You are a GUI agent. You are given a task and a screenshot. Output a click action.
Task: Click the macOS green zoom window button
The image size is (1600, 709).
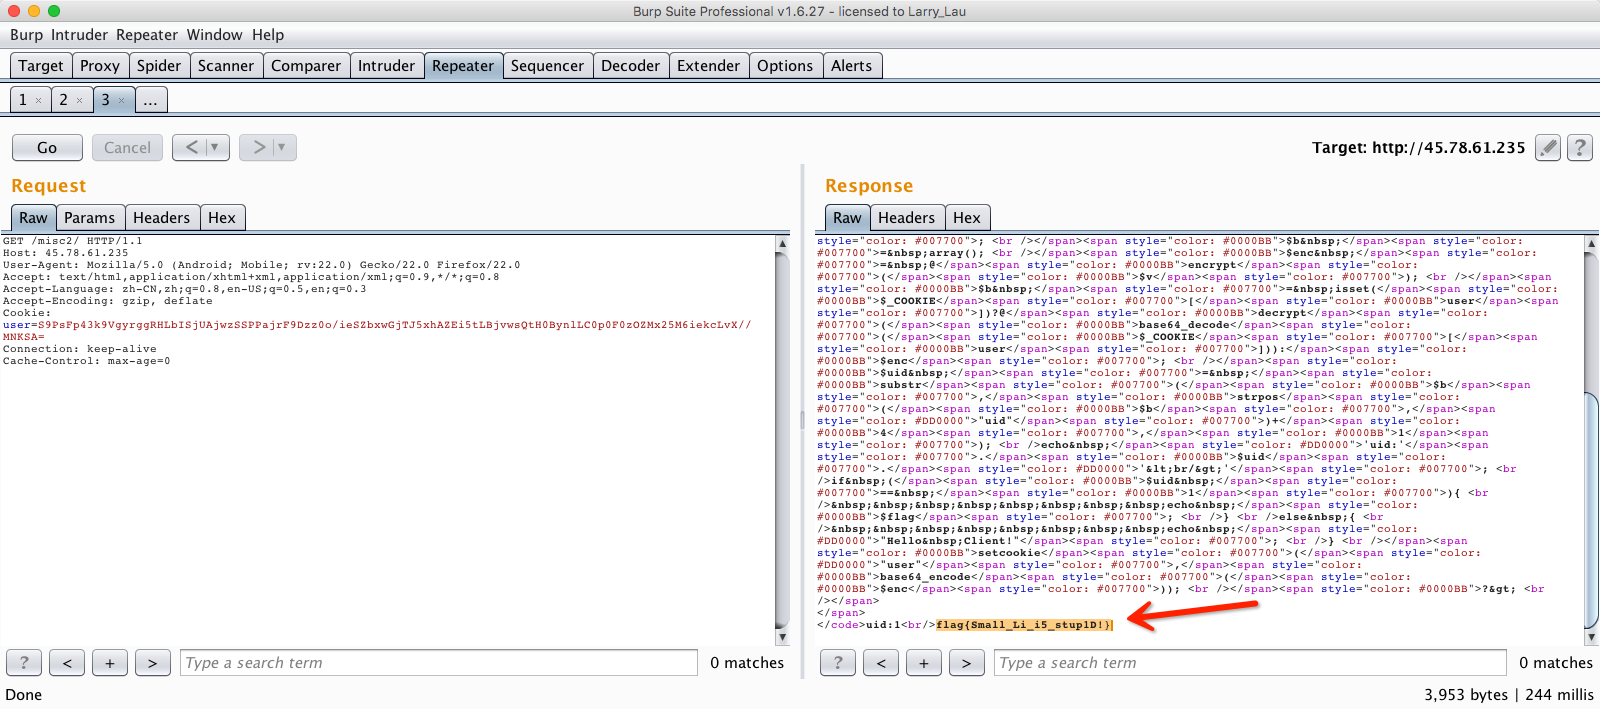point(54,11)
